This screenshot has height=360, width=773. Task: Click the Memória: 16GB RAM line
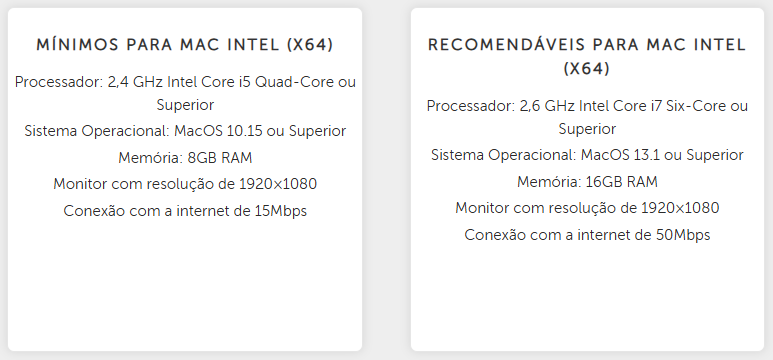click(x=587, y=181)
